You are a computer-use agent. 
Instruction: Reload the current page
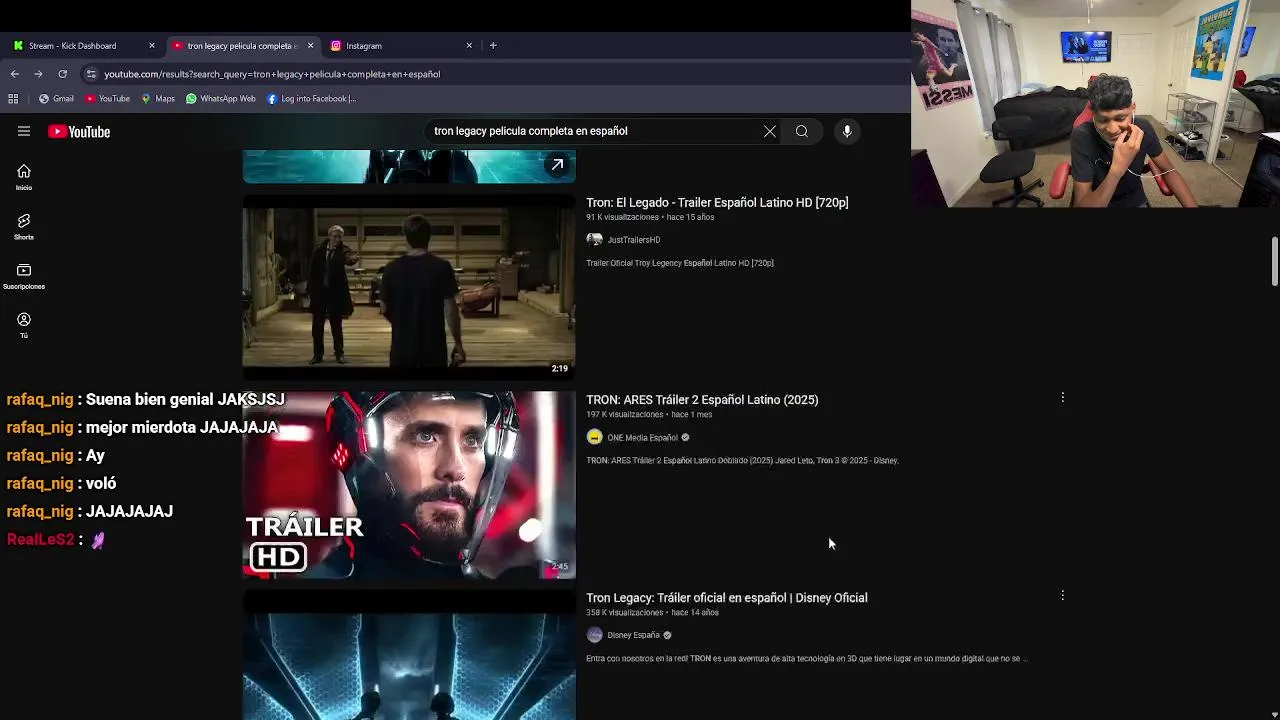point(62,74)
